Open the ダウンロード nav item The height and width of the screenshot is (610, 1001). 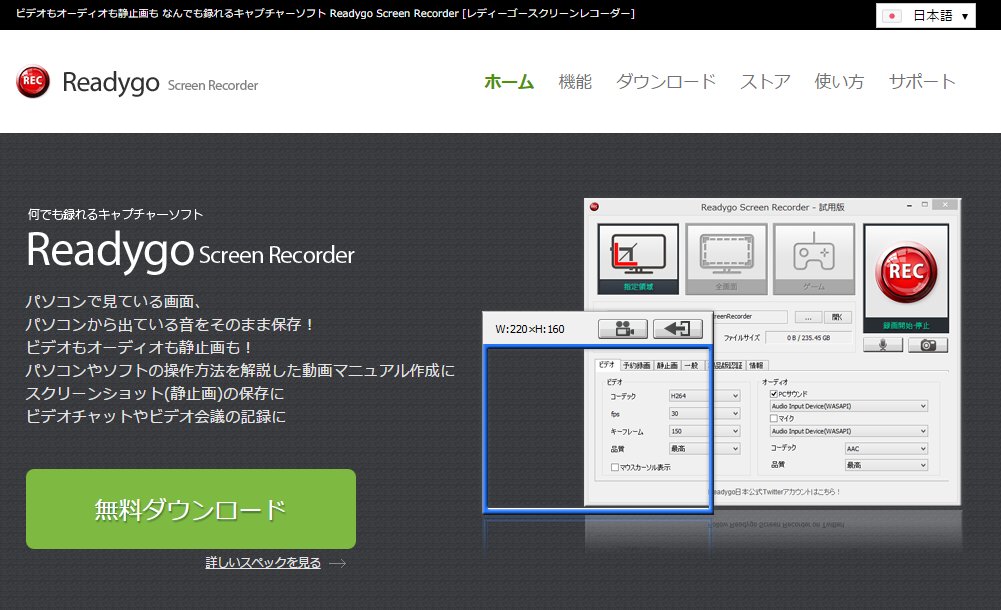[x=666, y=82]
